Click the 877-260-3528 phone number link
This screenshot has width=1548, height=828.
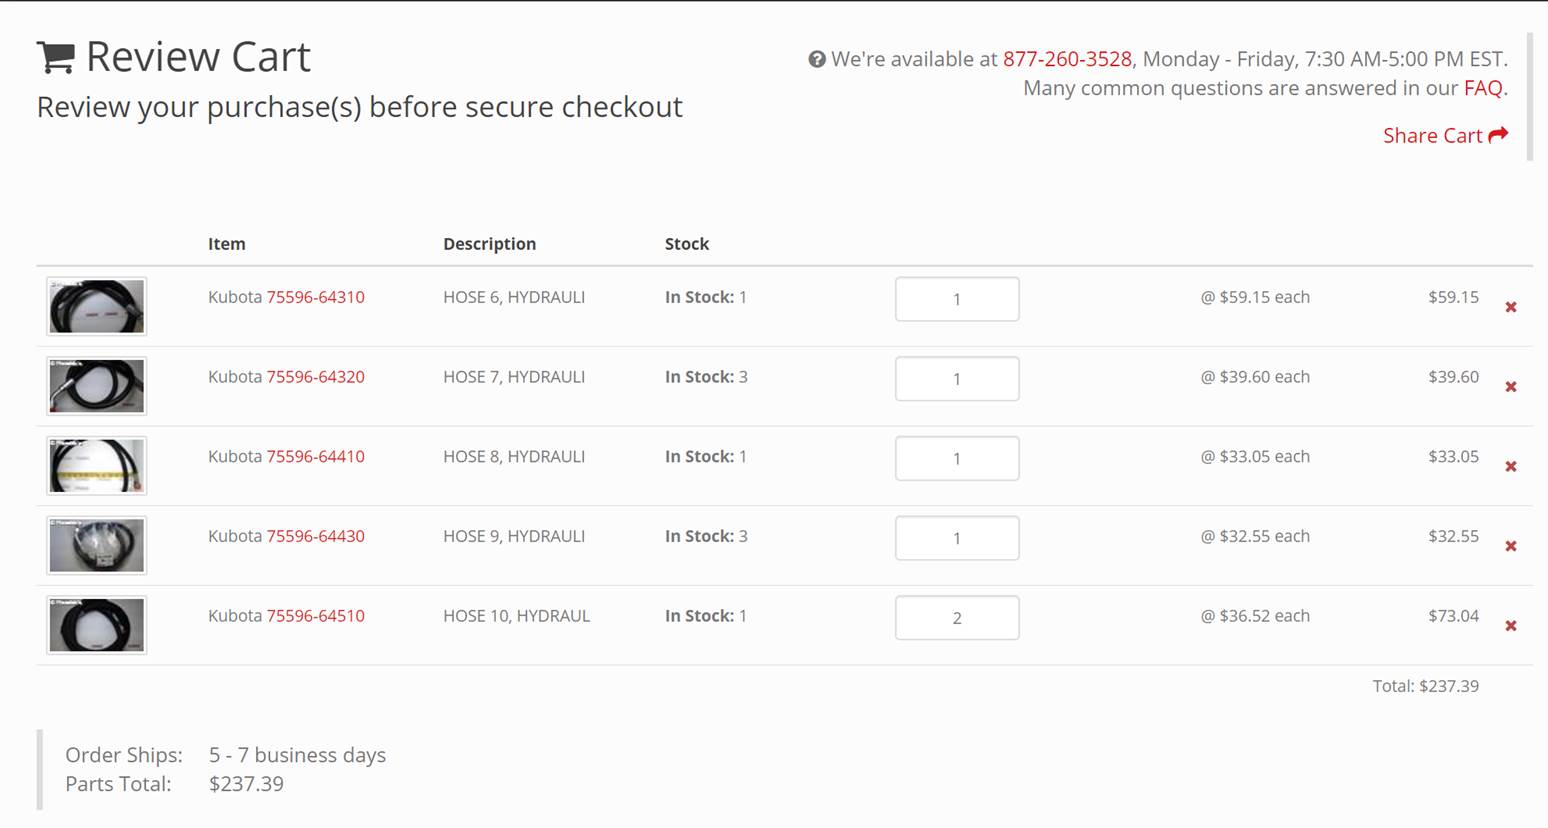click(1067, 59)
